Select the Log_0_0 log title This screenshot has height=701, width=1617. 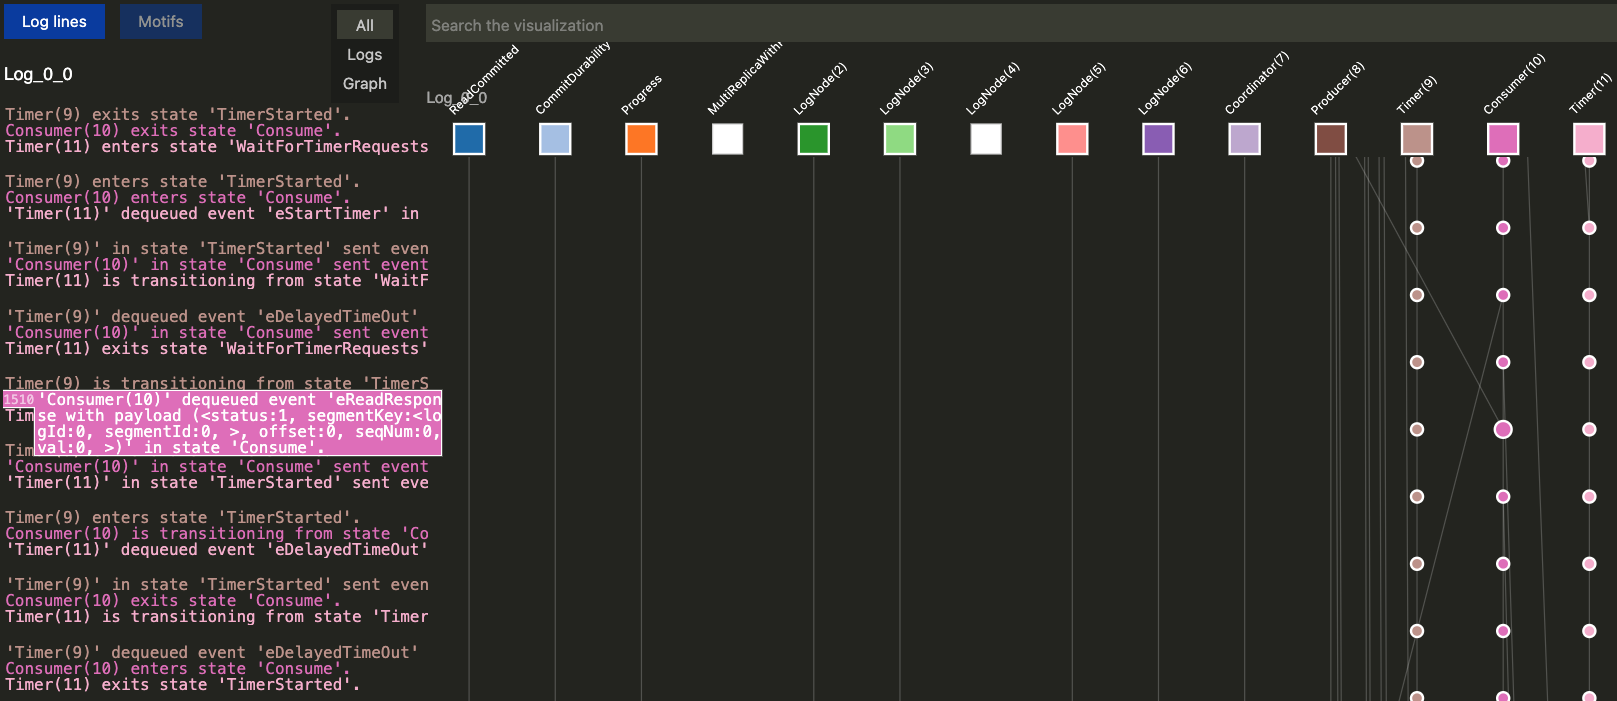coord(38,74)
